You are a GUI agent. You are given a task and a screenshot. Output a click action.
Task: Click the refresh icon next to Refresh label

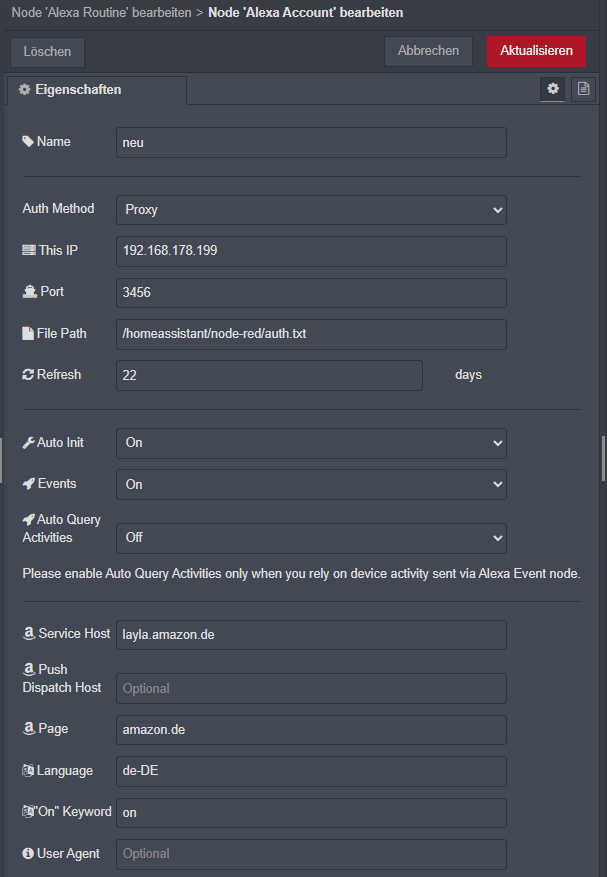tap(28, 375)
